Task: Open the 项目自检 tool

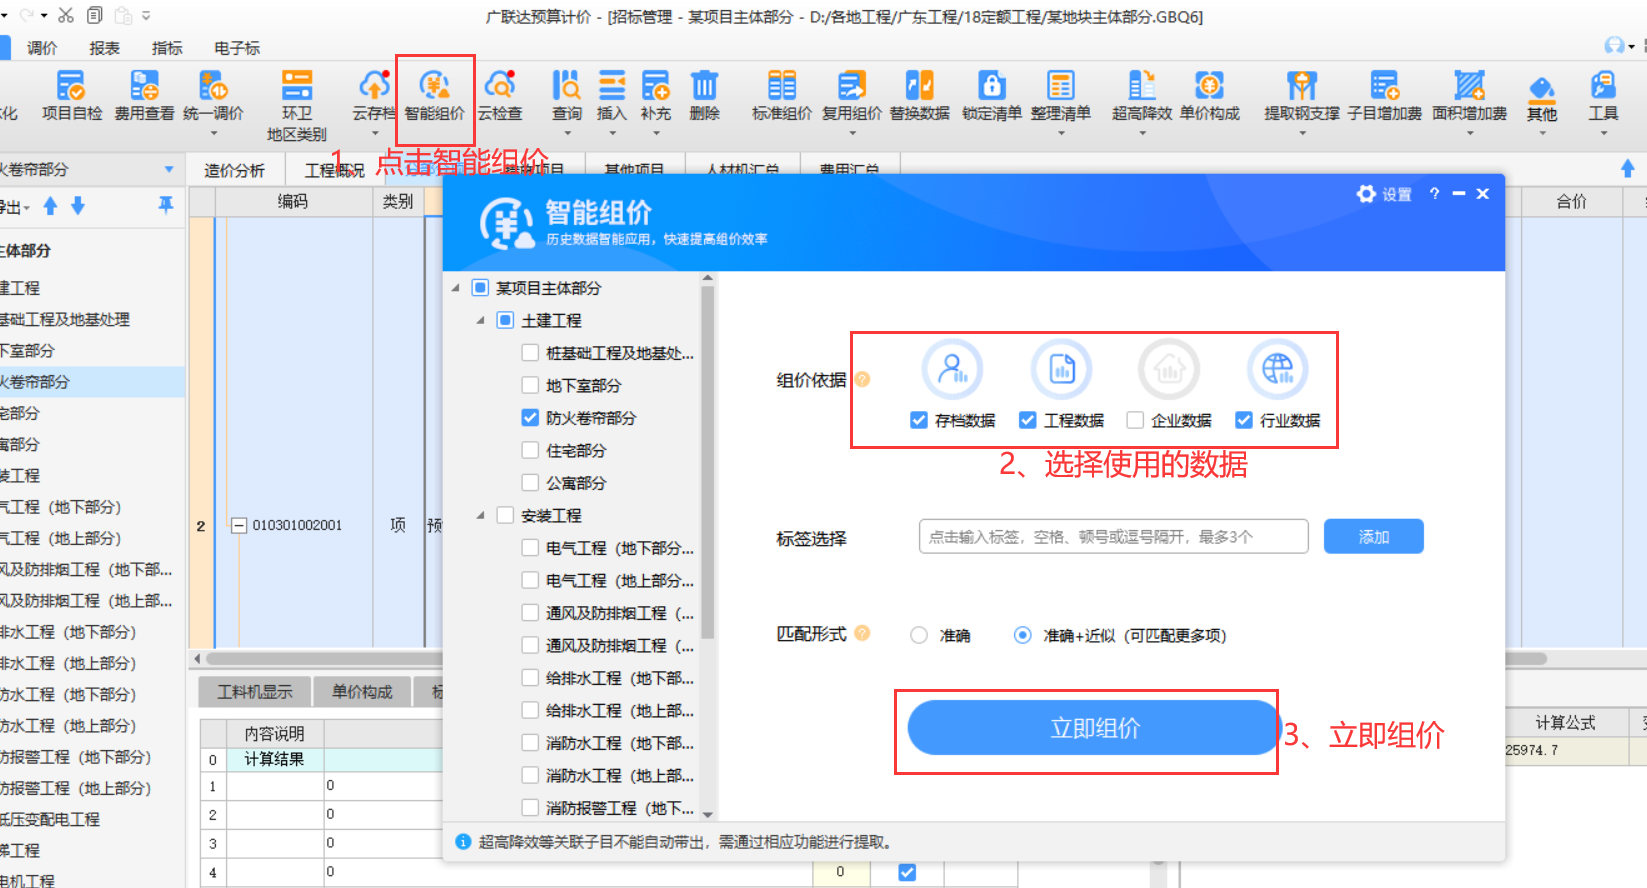Action: click(x=71, y=96)
